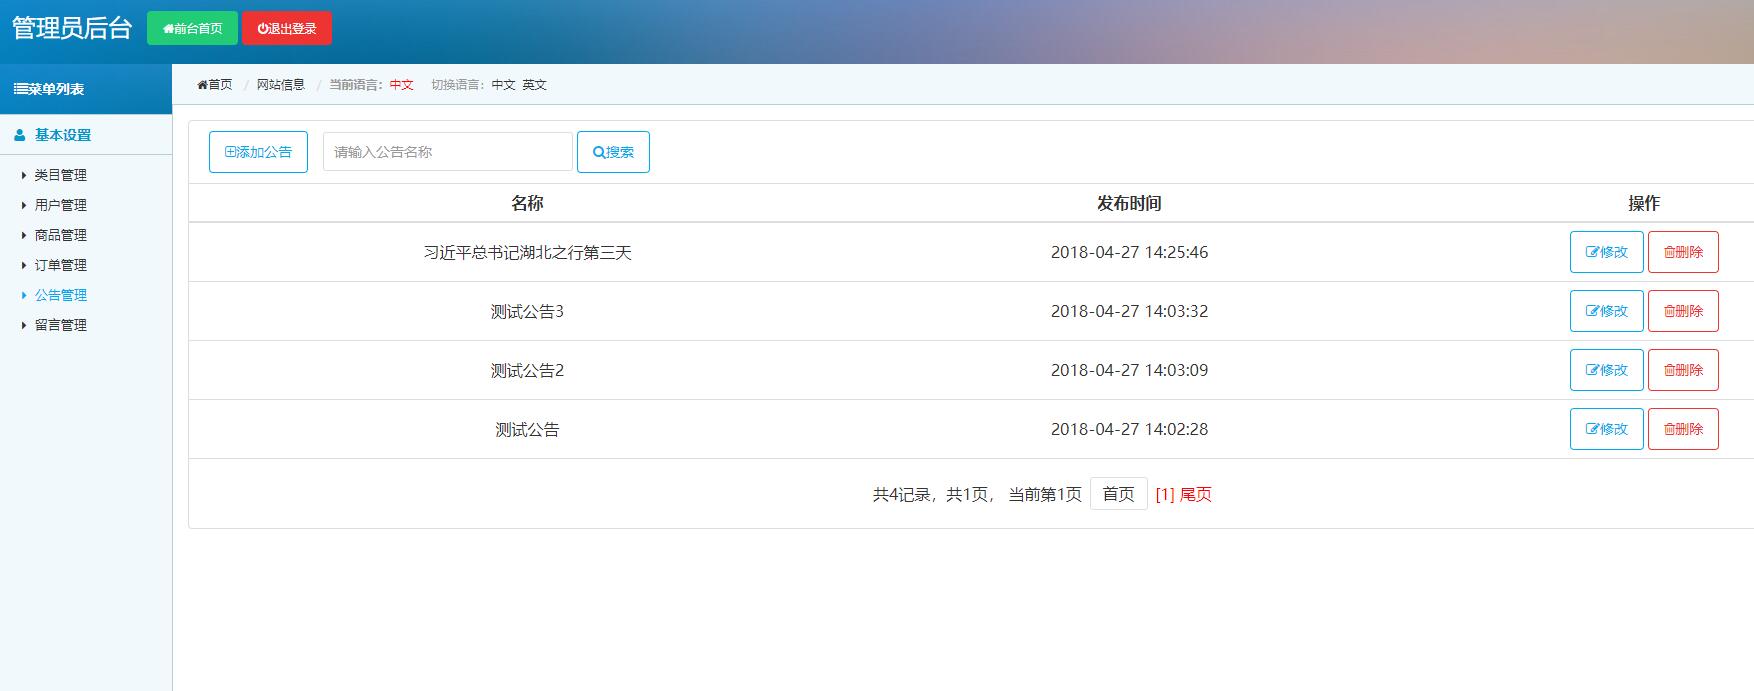The width and height of the screenshot is (1754, 691).
Task: Edit 习近平总书记湖北之行第三天 with 修改
Action: (x=1607, y=252)
